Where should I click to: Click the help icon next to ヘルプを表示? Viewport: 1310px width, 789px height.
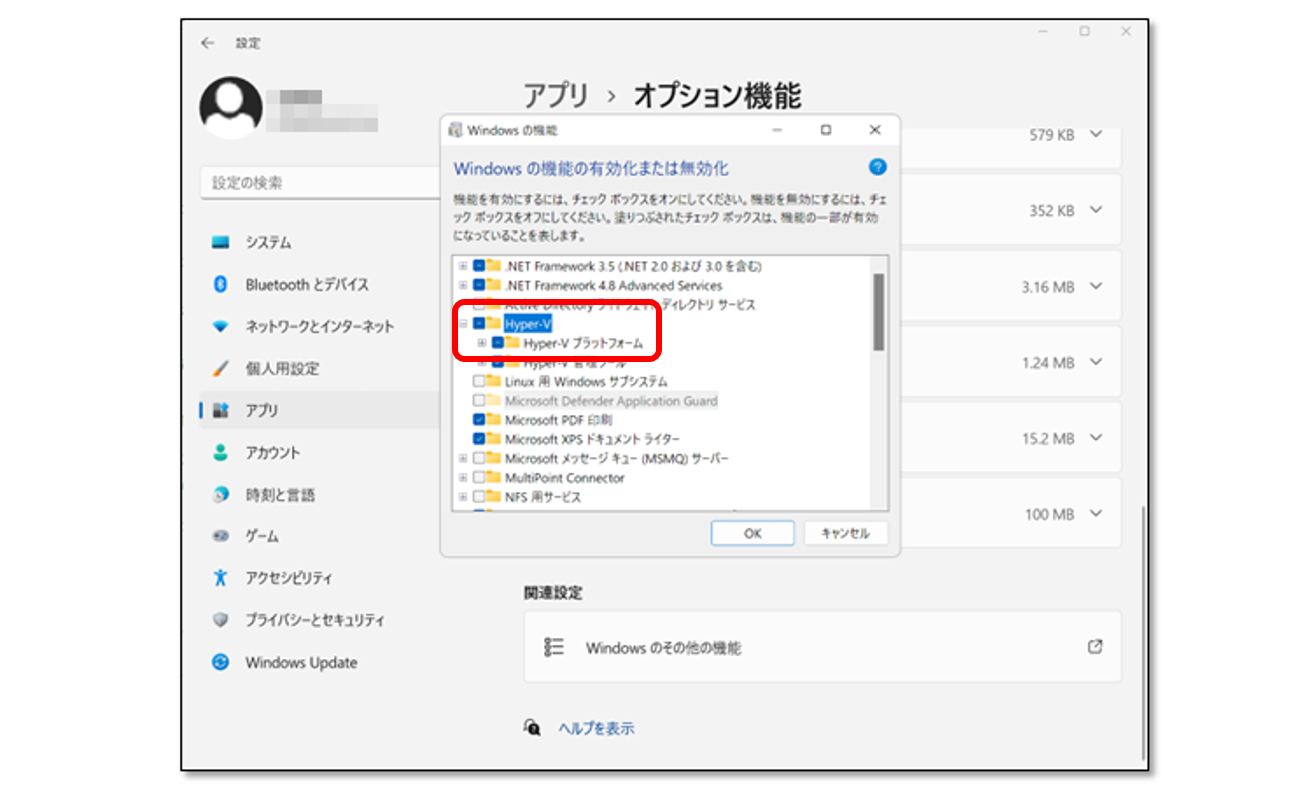pos(534,727)
